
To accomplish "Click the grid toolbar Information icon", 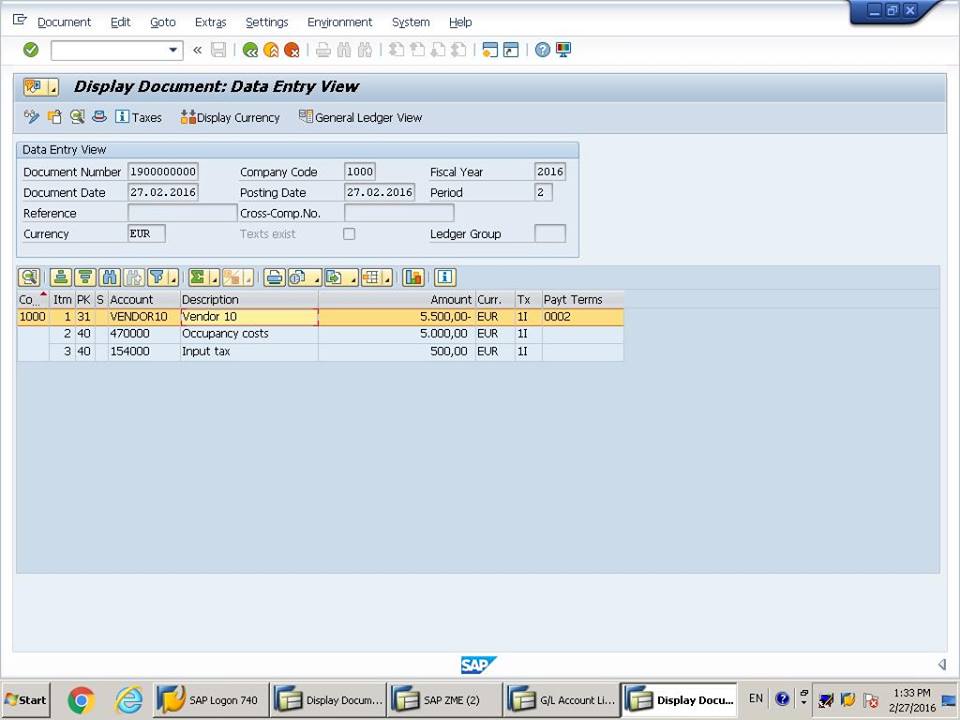I will pos(445,277).
